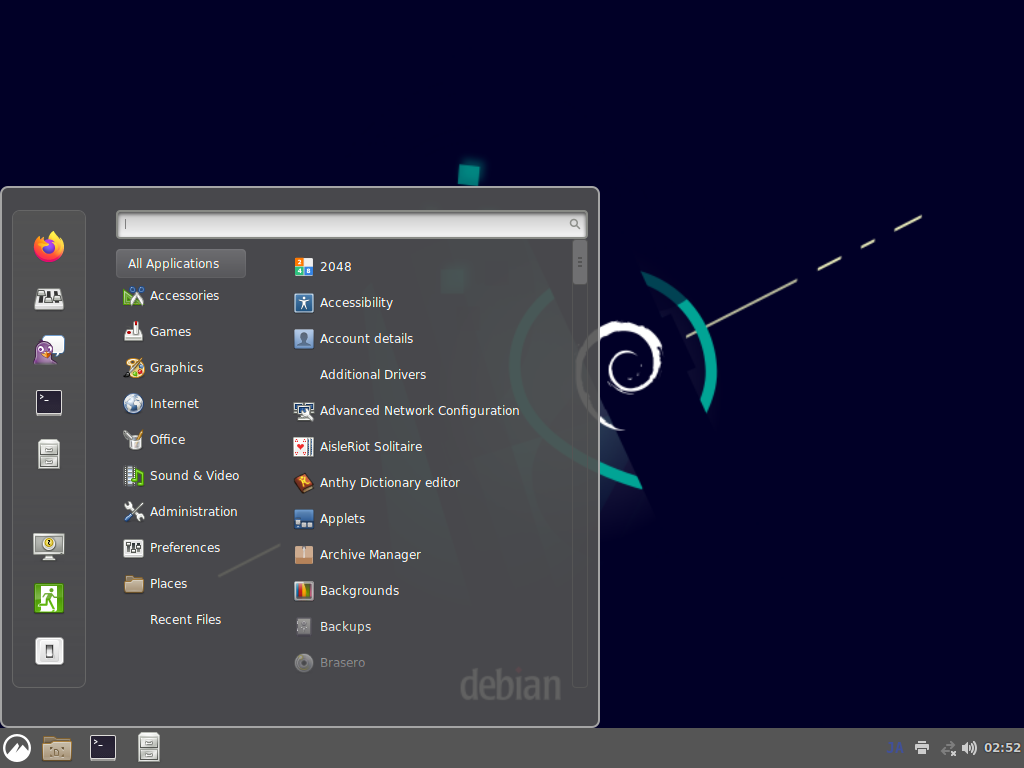Check network status via tray icon
The height and width of the screenshot is (768, 1024).
(946, 747)
